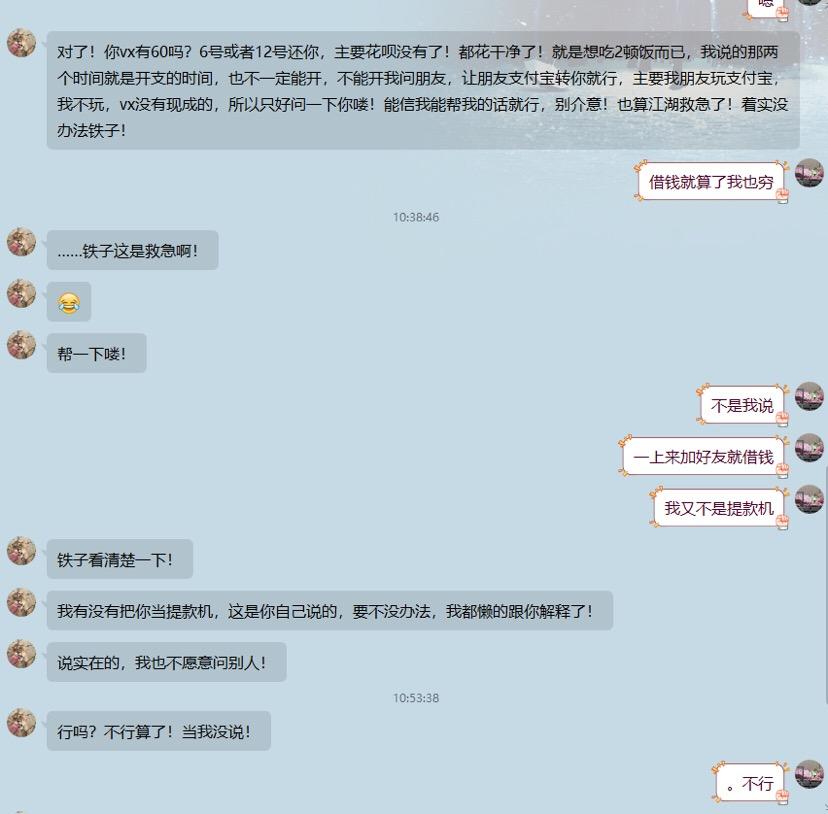This screenshot has width=828, height=814.
Task: Click the "行吗?不行算了!当我没说!" message
Action: [x=159, y=731]
